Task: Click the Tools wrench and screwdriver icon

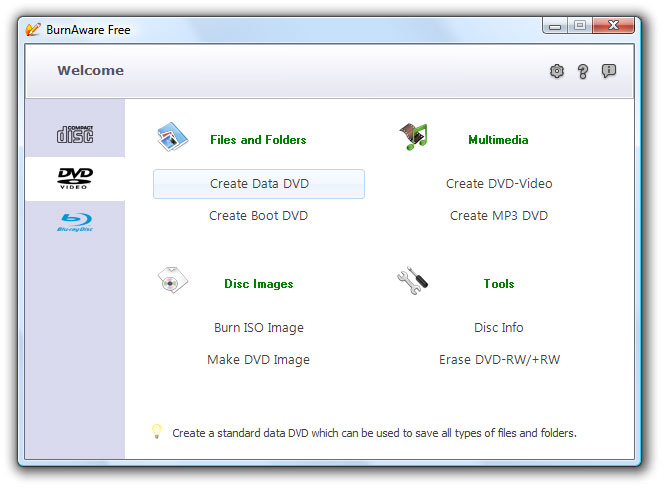Action: tap(413, 280)
